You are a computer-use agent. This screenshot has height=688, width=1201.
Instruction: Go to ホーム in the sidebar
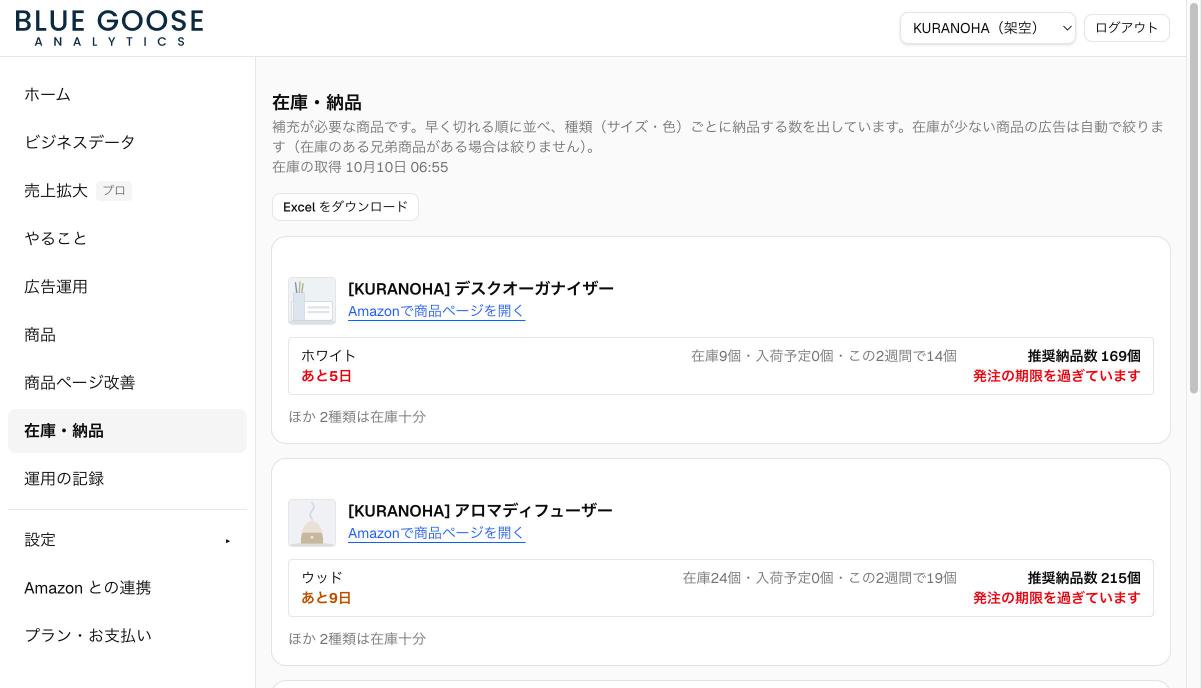click(127, 94)
